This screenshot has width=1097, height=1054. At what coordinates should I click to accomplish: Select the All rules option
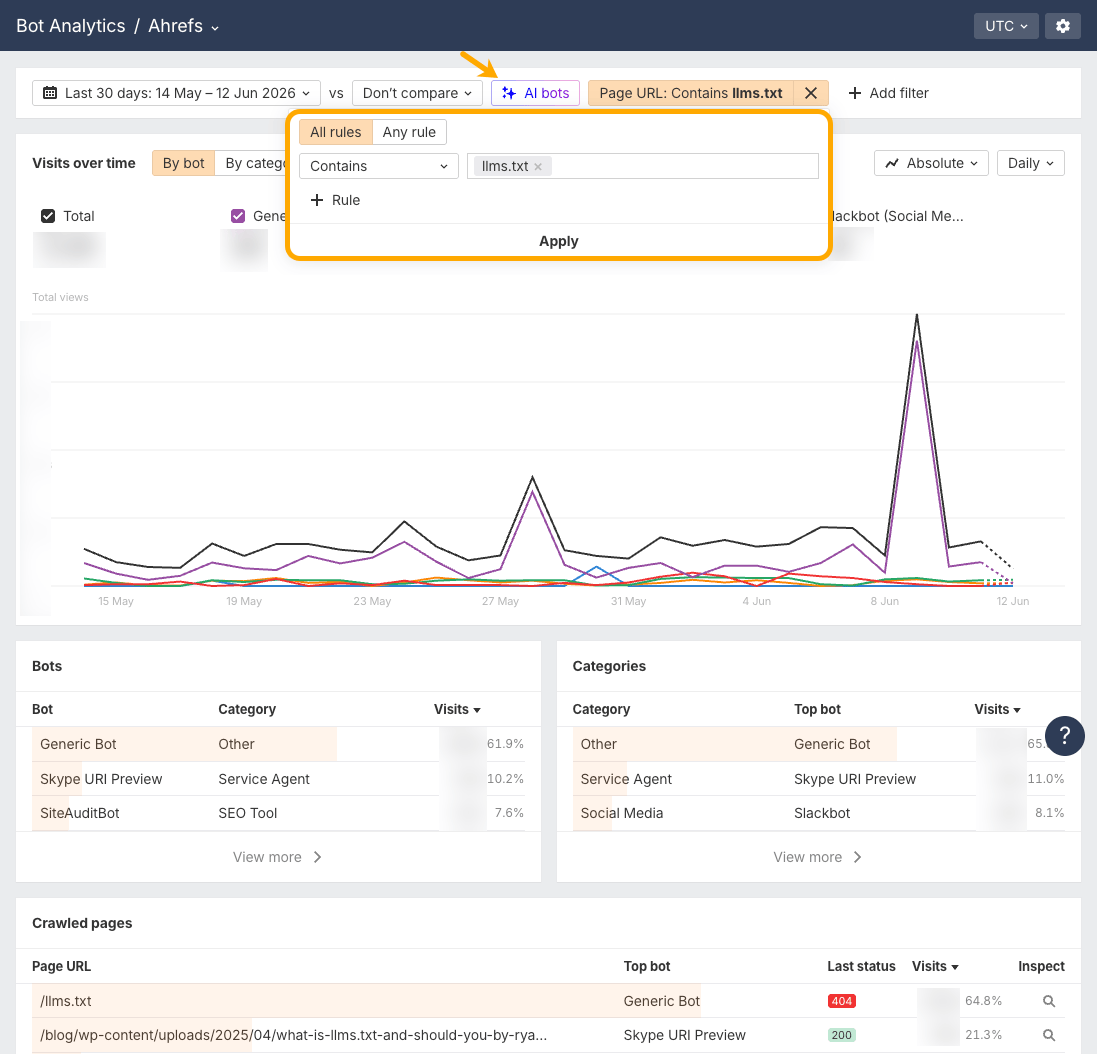[336, 132]
